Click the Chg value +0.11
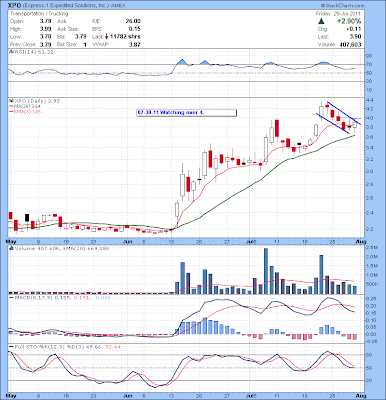 click(354, 29)
